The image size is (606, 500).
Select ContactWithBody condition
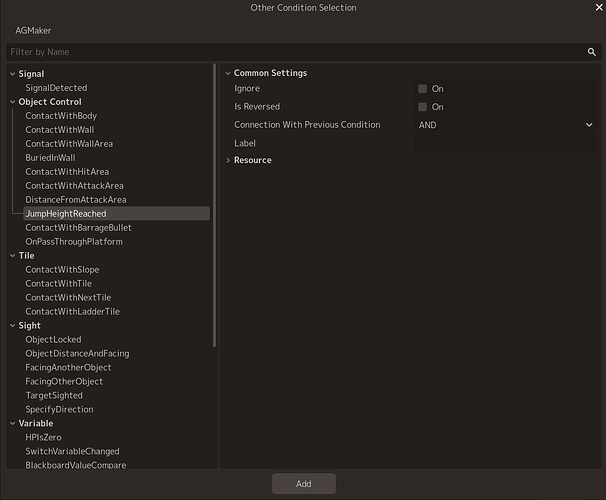pyautogui.click(x=61, y=116)
